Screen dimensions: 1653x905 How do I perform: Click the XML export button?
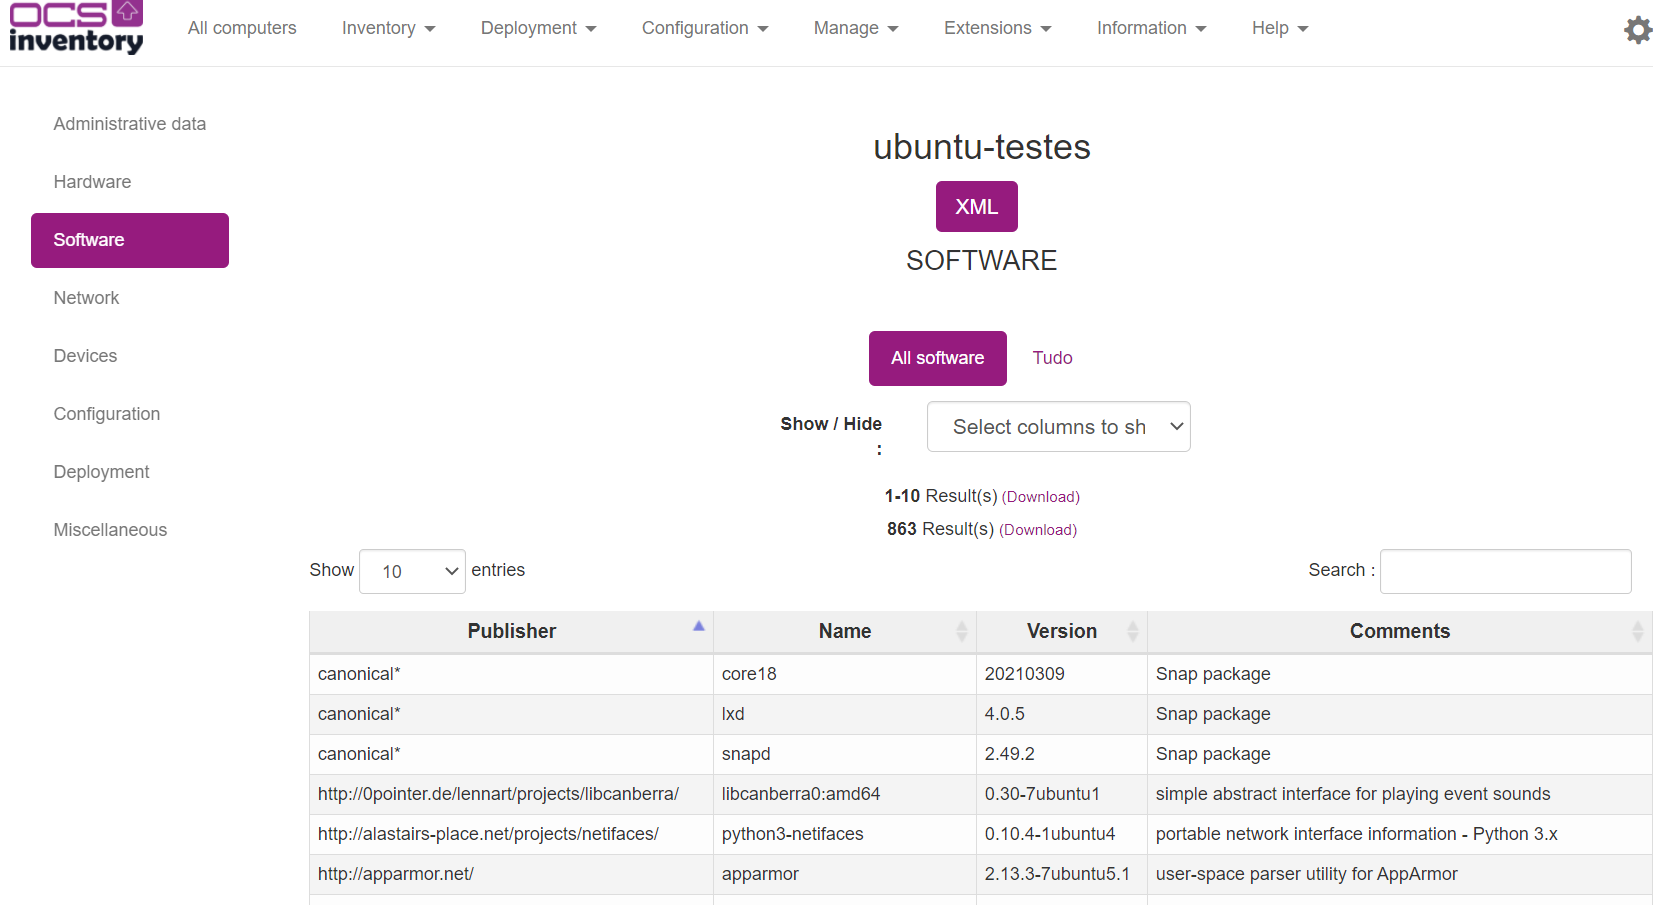(x=977, y=206)
